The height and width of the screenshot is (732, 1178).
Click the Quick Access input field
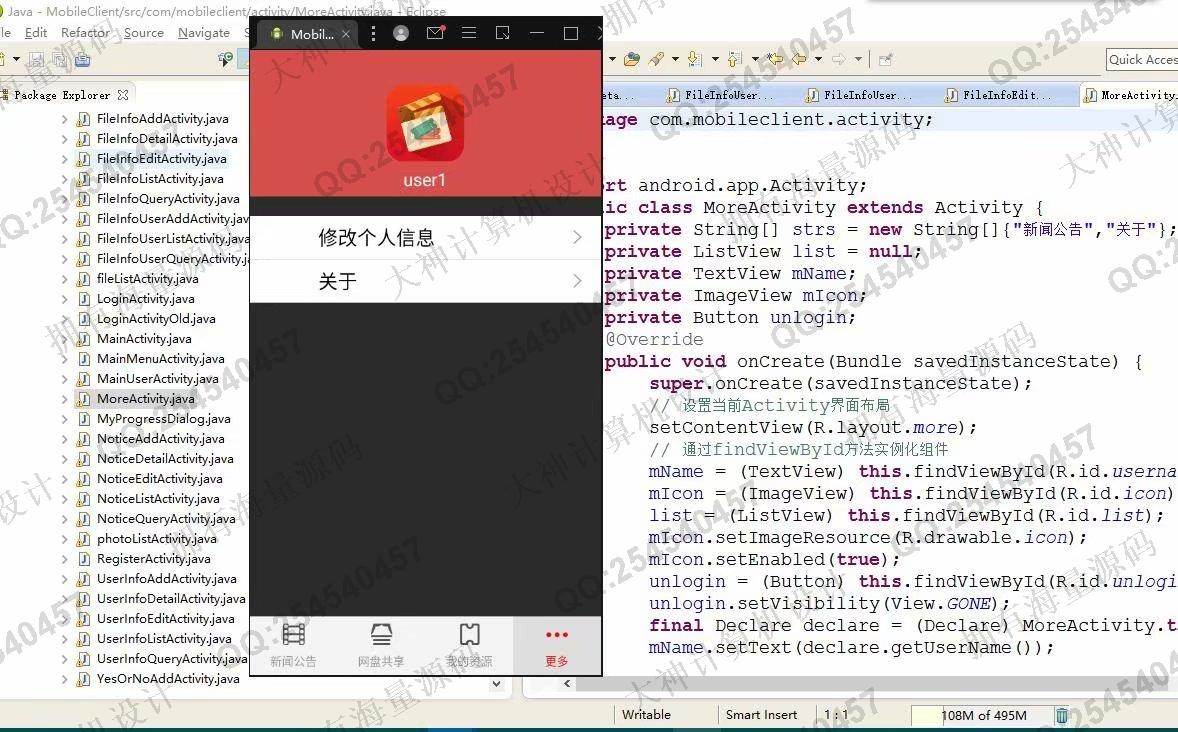point(1142,59)
